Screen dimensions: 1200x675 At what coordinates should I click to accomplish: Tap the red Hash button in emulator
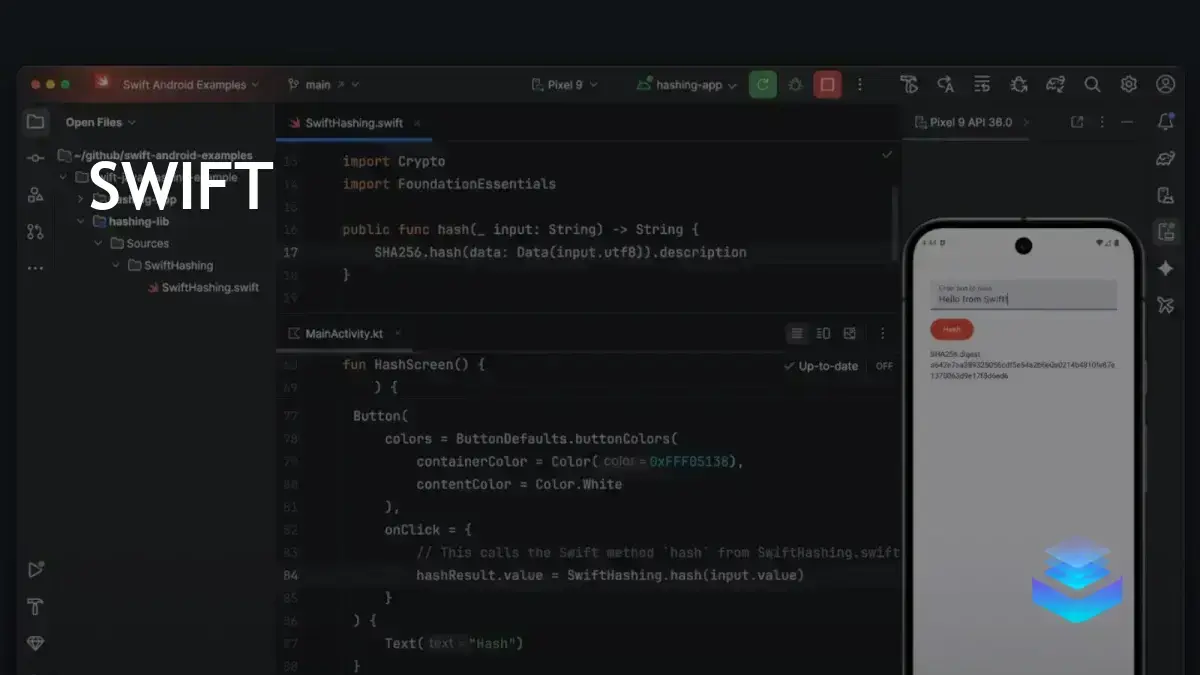tap(951, 329)
